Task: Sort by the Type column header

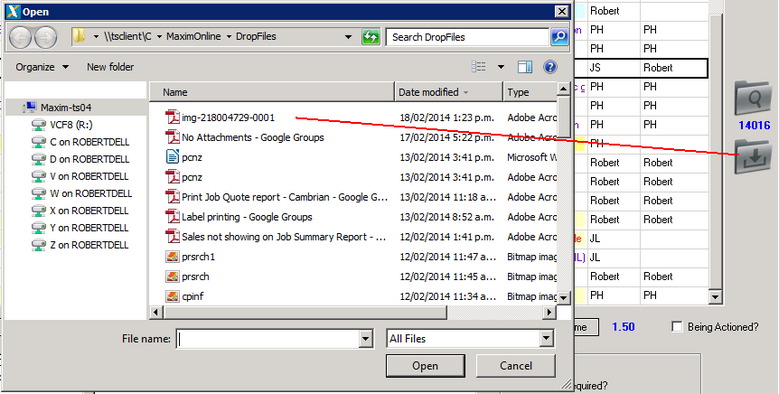Action: tap(530, 92)
